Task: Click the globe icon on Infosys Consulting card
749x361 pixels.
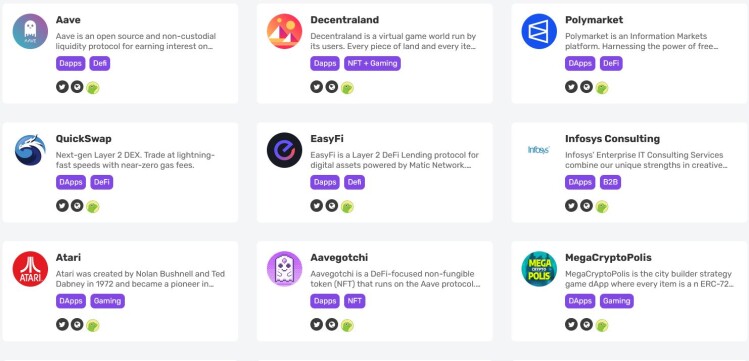Action: click(x=586, y=206)
